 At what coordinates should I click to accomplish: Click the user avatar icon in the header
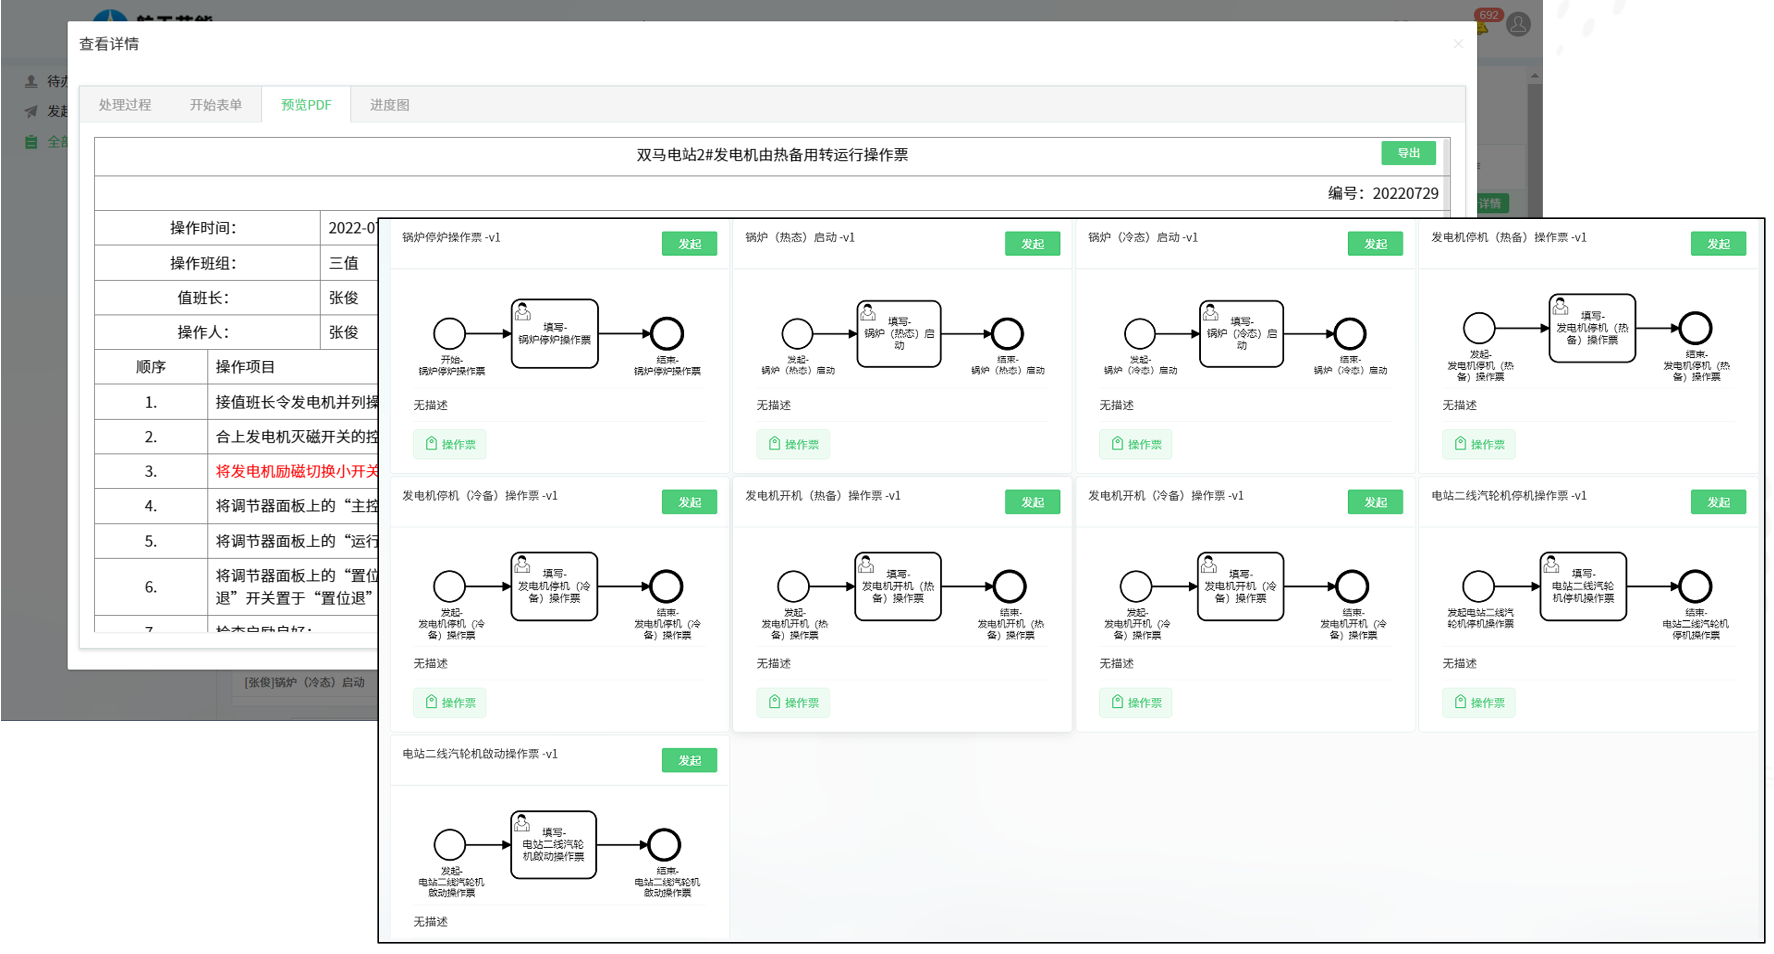click(x=1518, y=24)
